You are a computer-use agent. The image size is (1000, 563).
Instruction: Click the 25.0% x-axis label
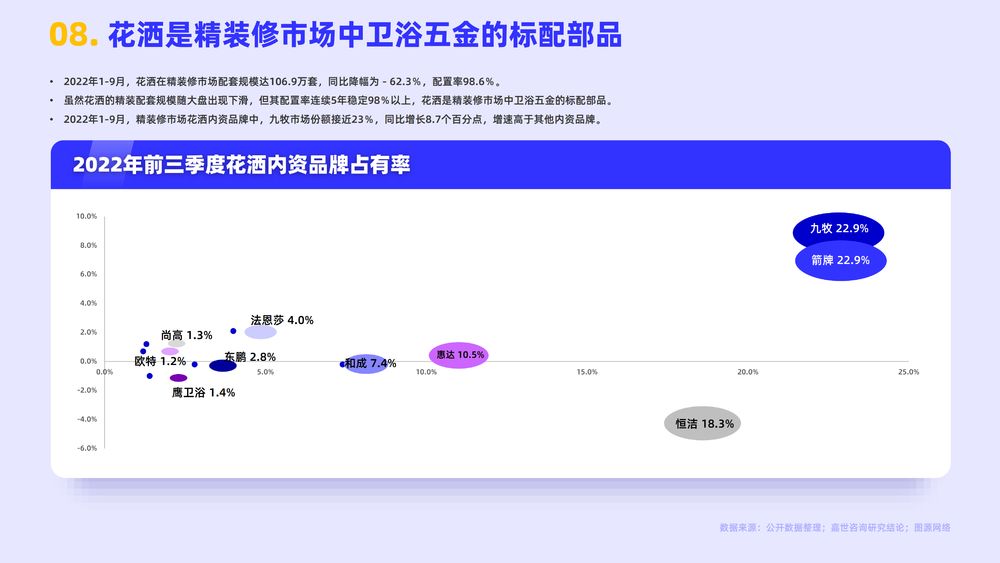(x=909, y=372)
